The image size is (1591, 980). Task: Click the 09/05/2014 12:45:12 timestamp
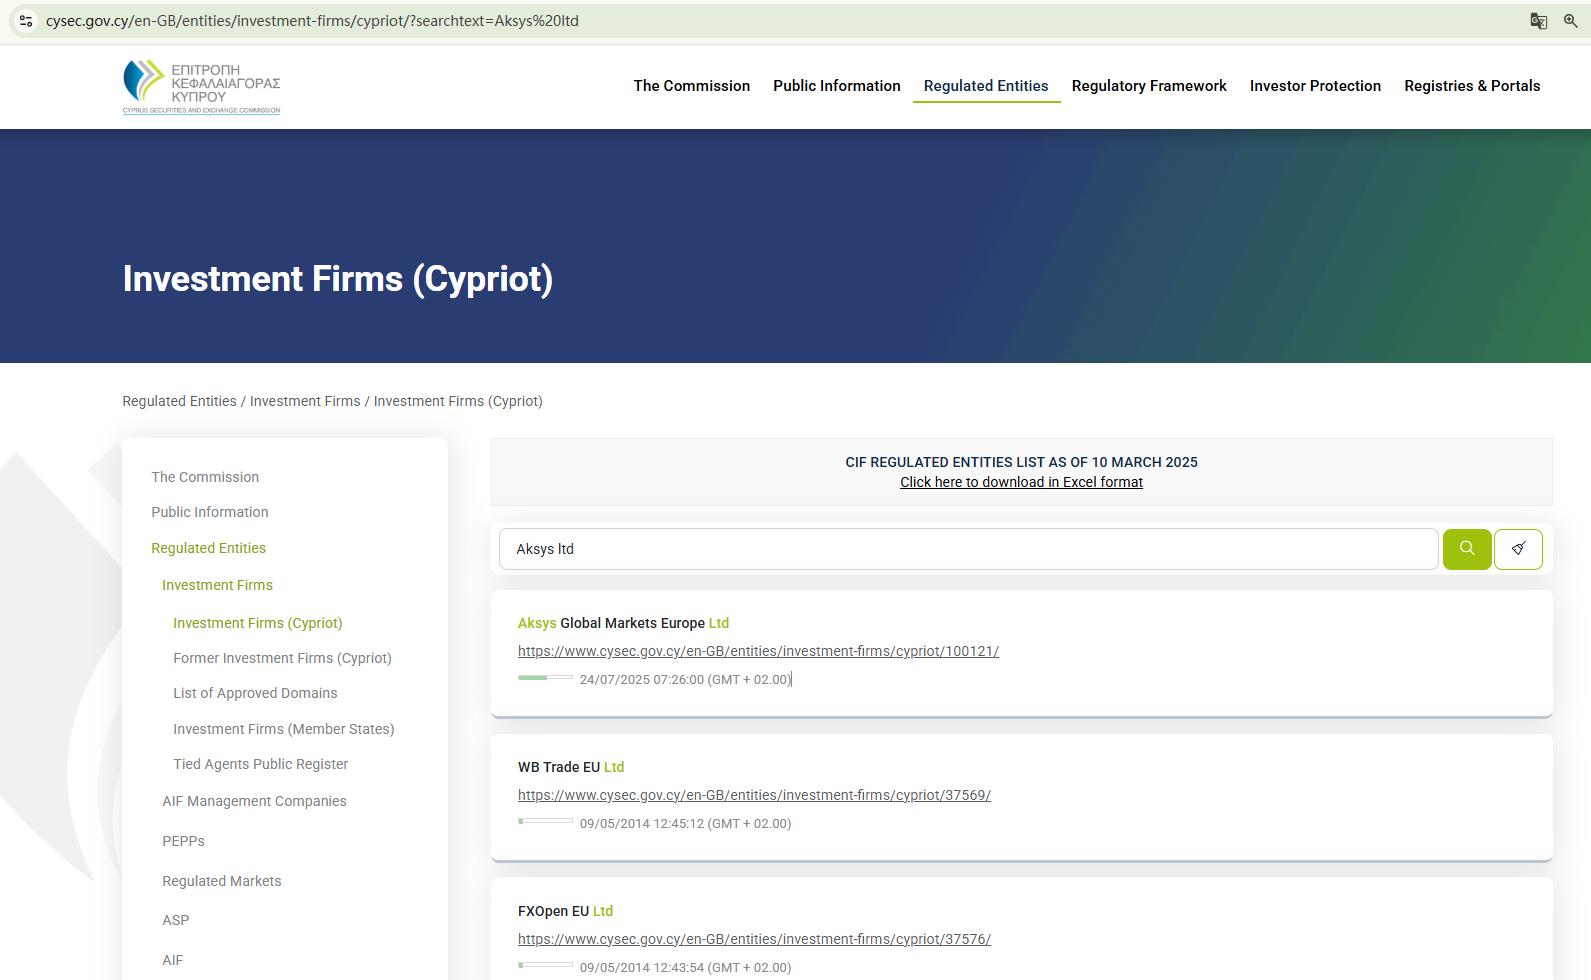(685, 823)
